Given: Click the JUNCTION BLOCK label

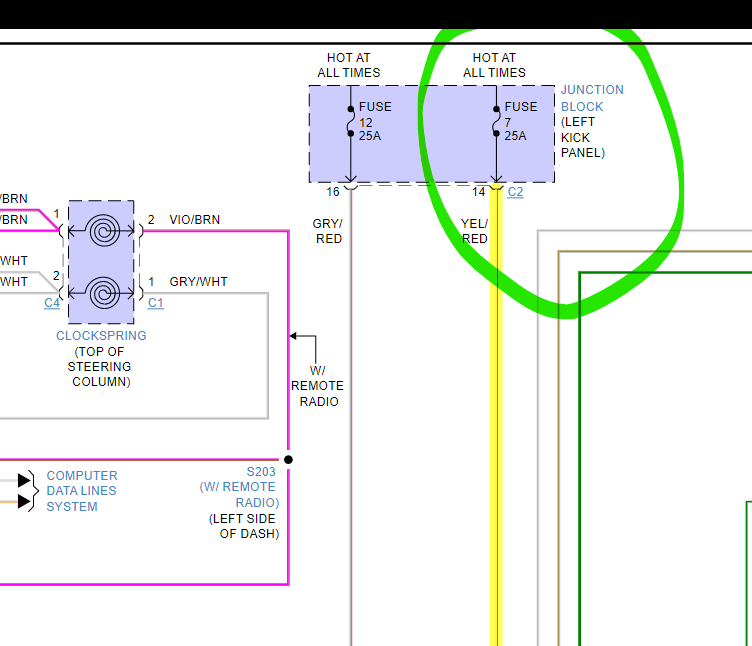Looking at the screenshot, I should point(591,98).
